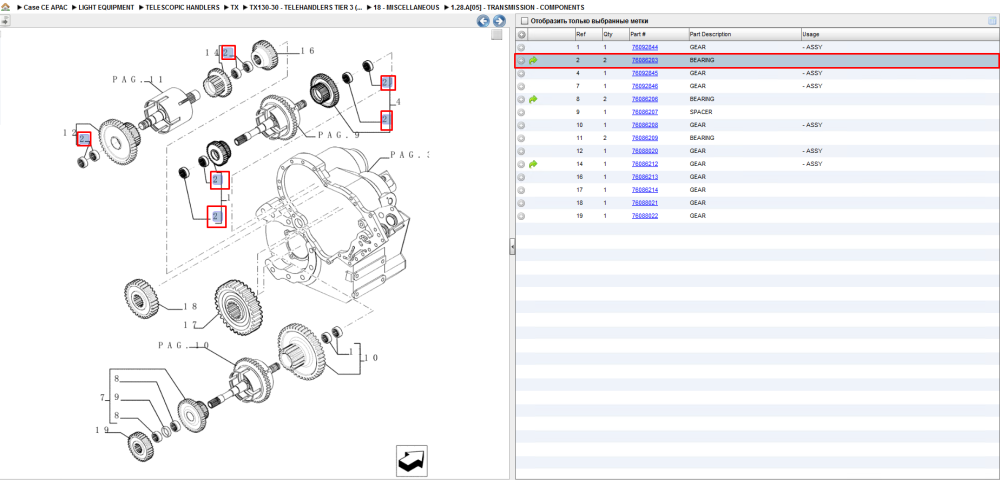Click the blue forward arrow button
The width and height of the screenshot is (1000, 480).
click(499, 21)
